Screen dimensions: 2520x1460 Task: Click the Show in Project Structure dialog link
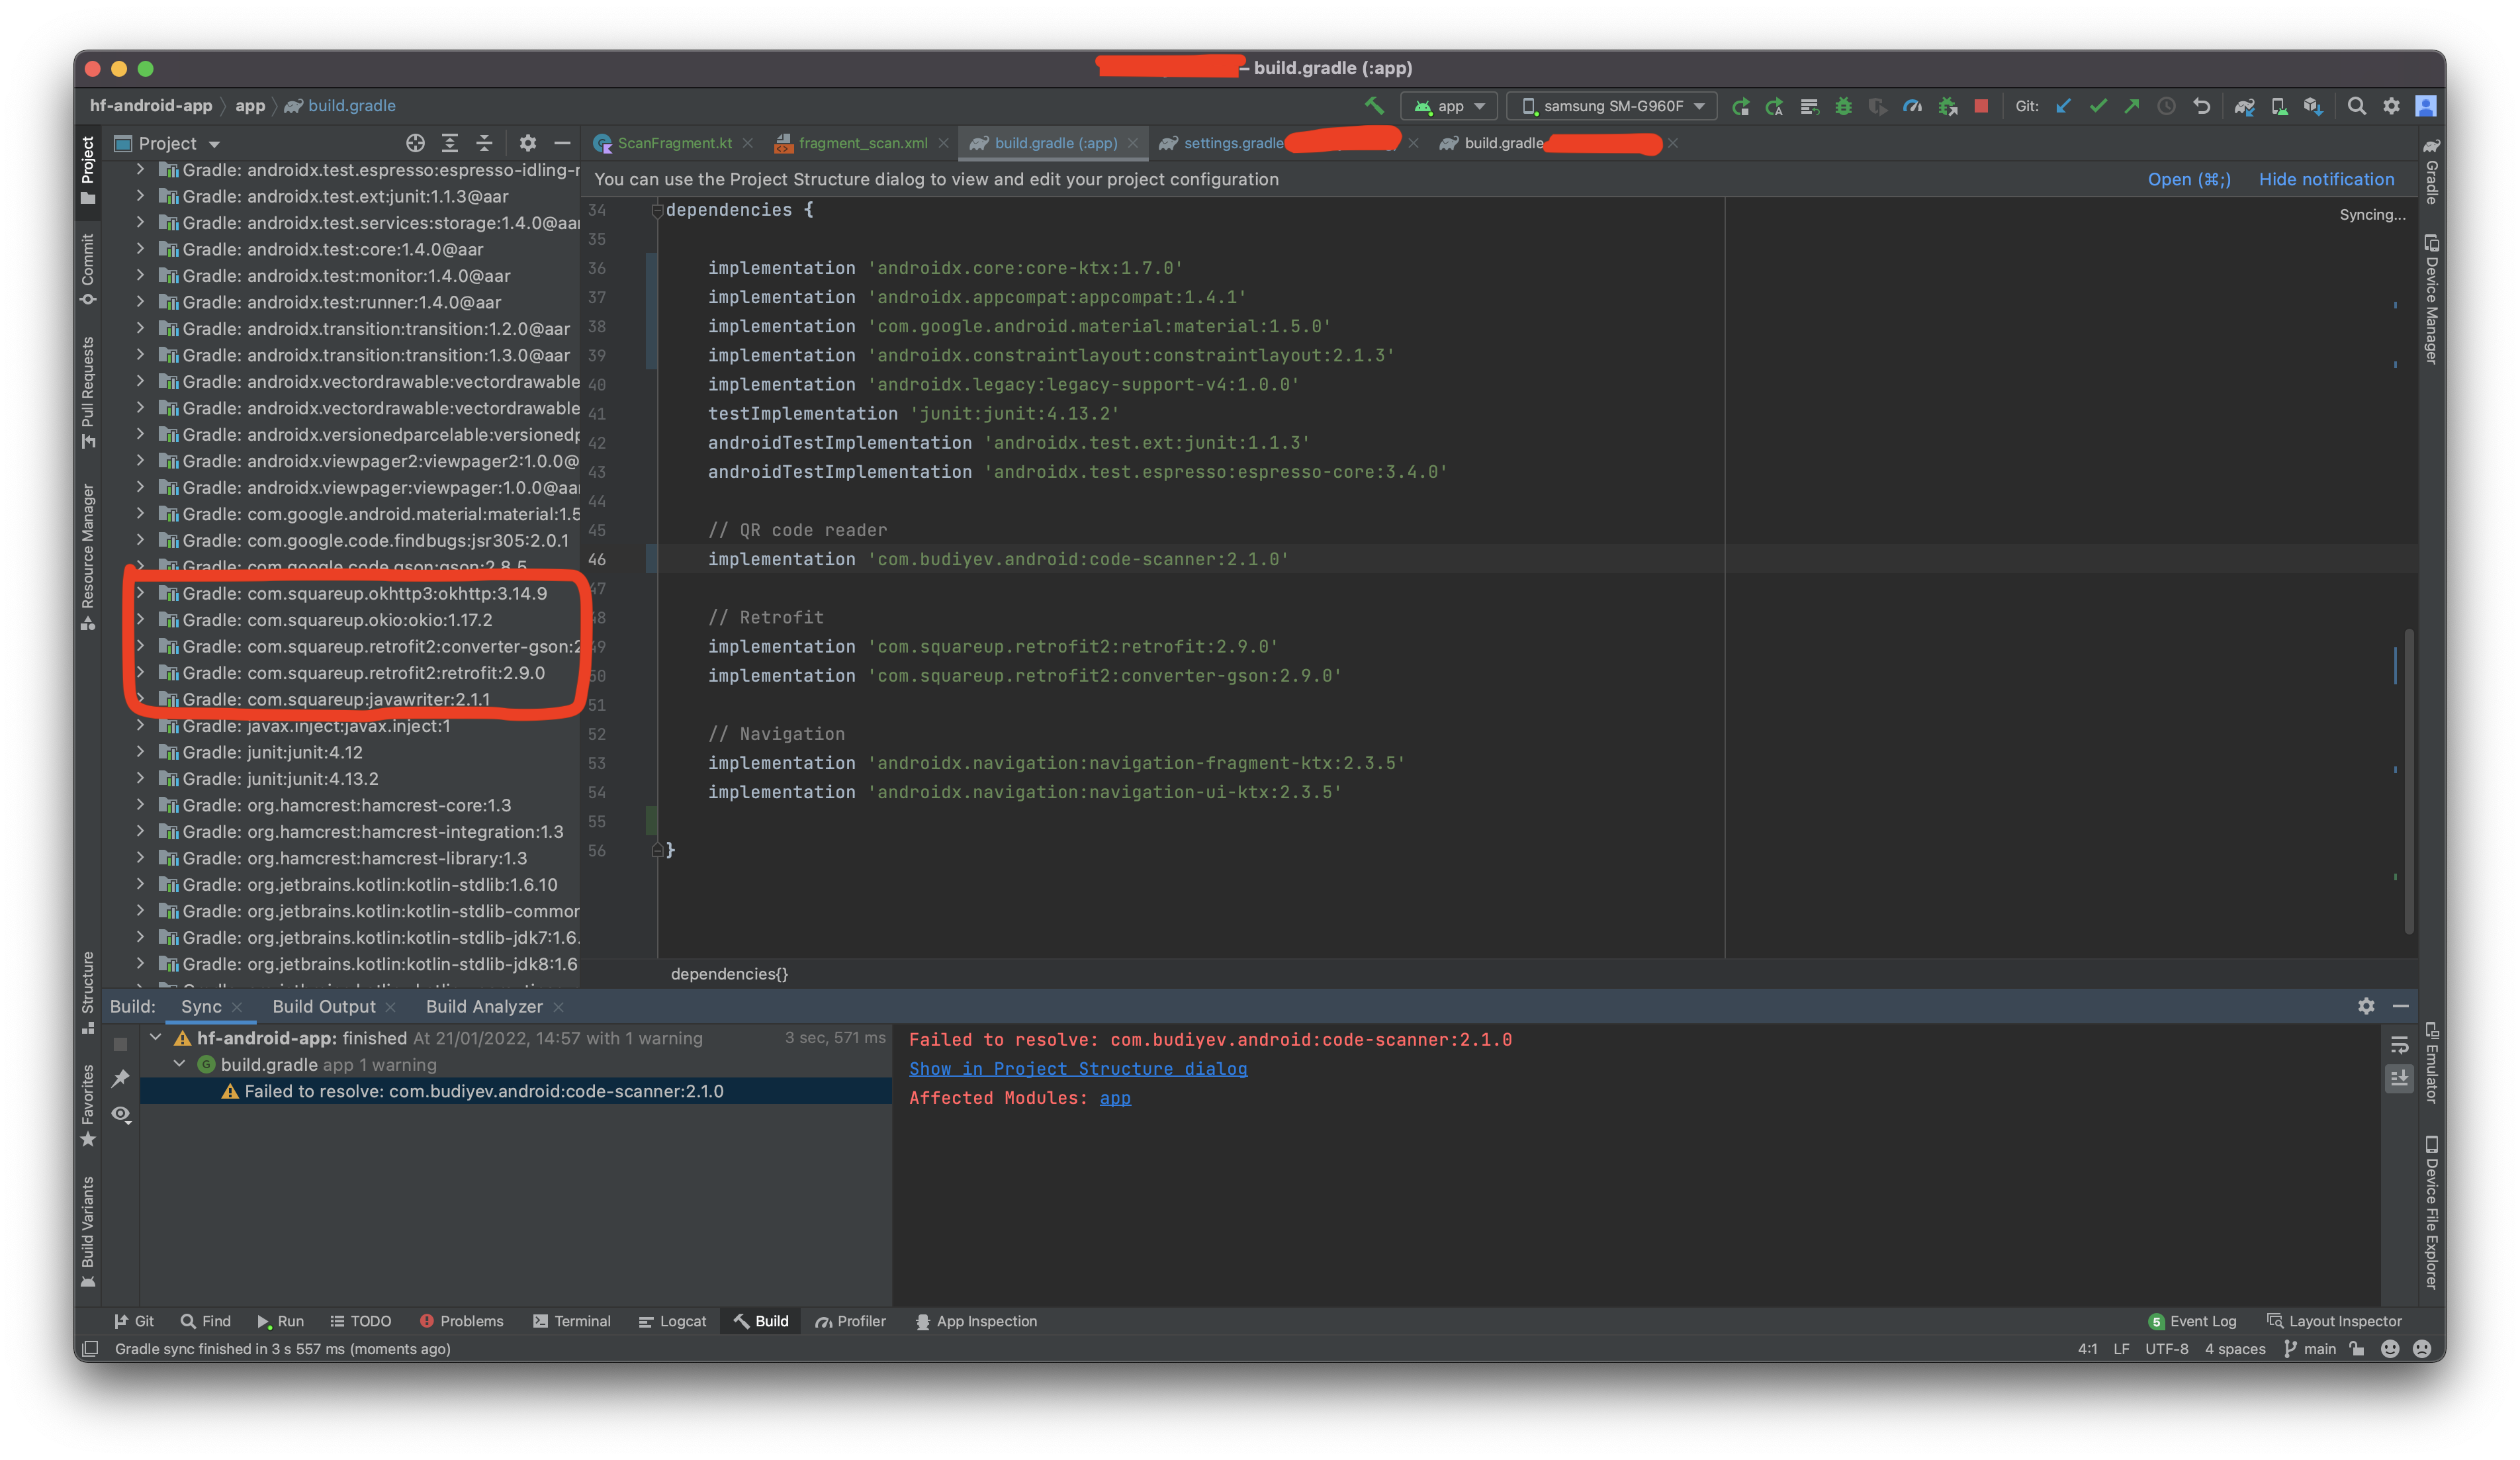pos(1078,1068)
